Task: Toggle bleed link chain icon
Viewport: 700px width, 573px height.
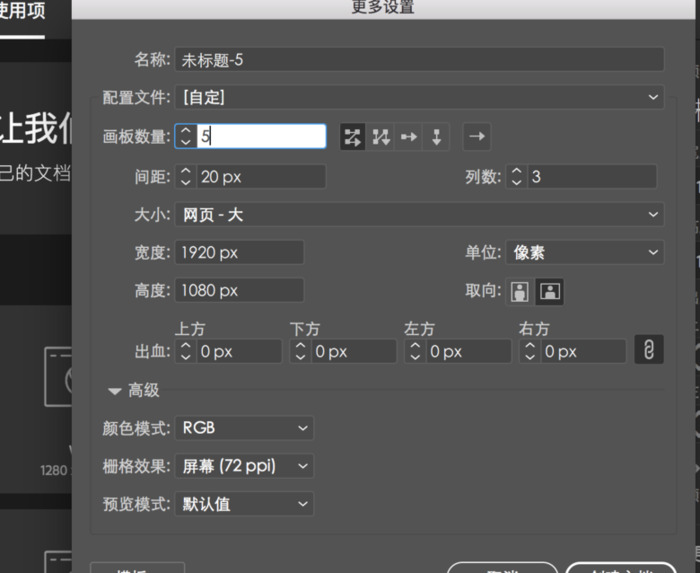Action: [x=649, y=349]
